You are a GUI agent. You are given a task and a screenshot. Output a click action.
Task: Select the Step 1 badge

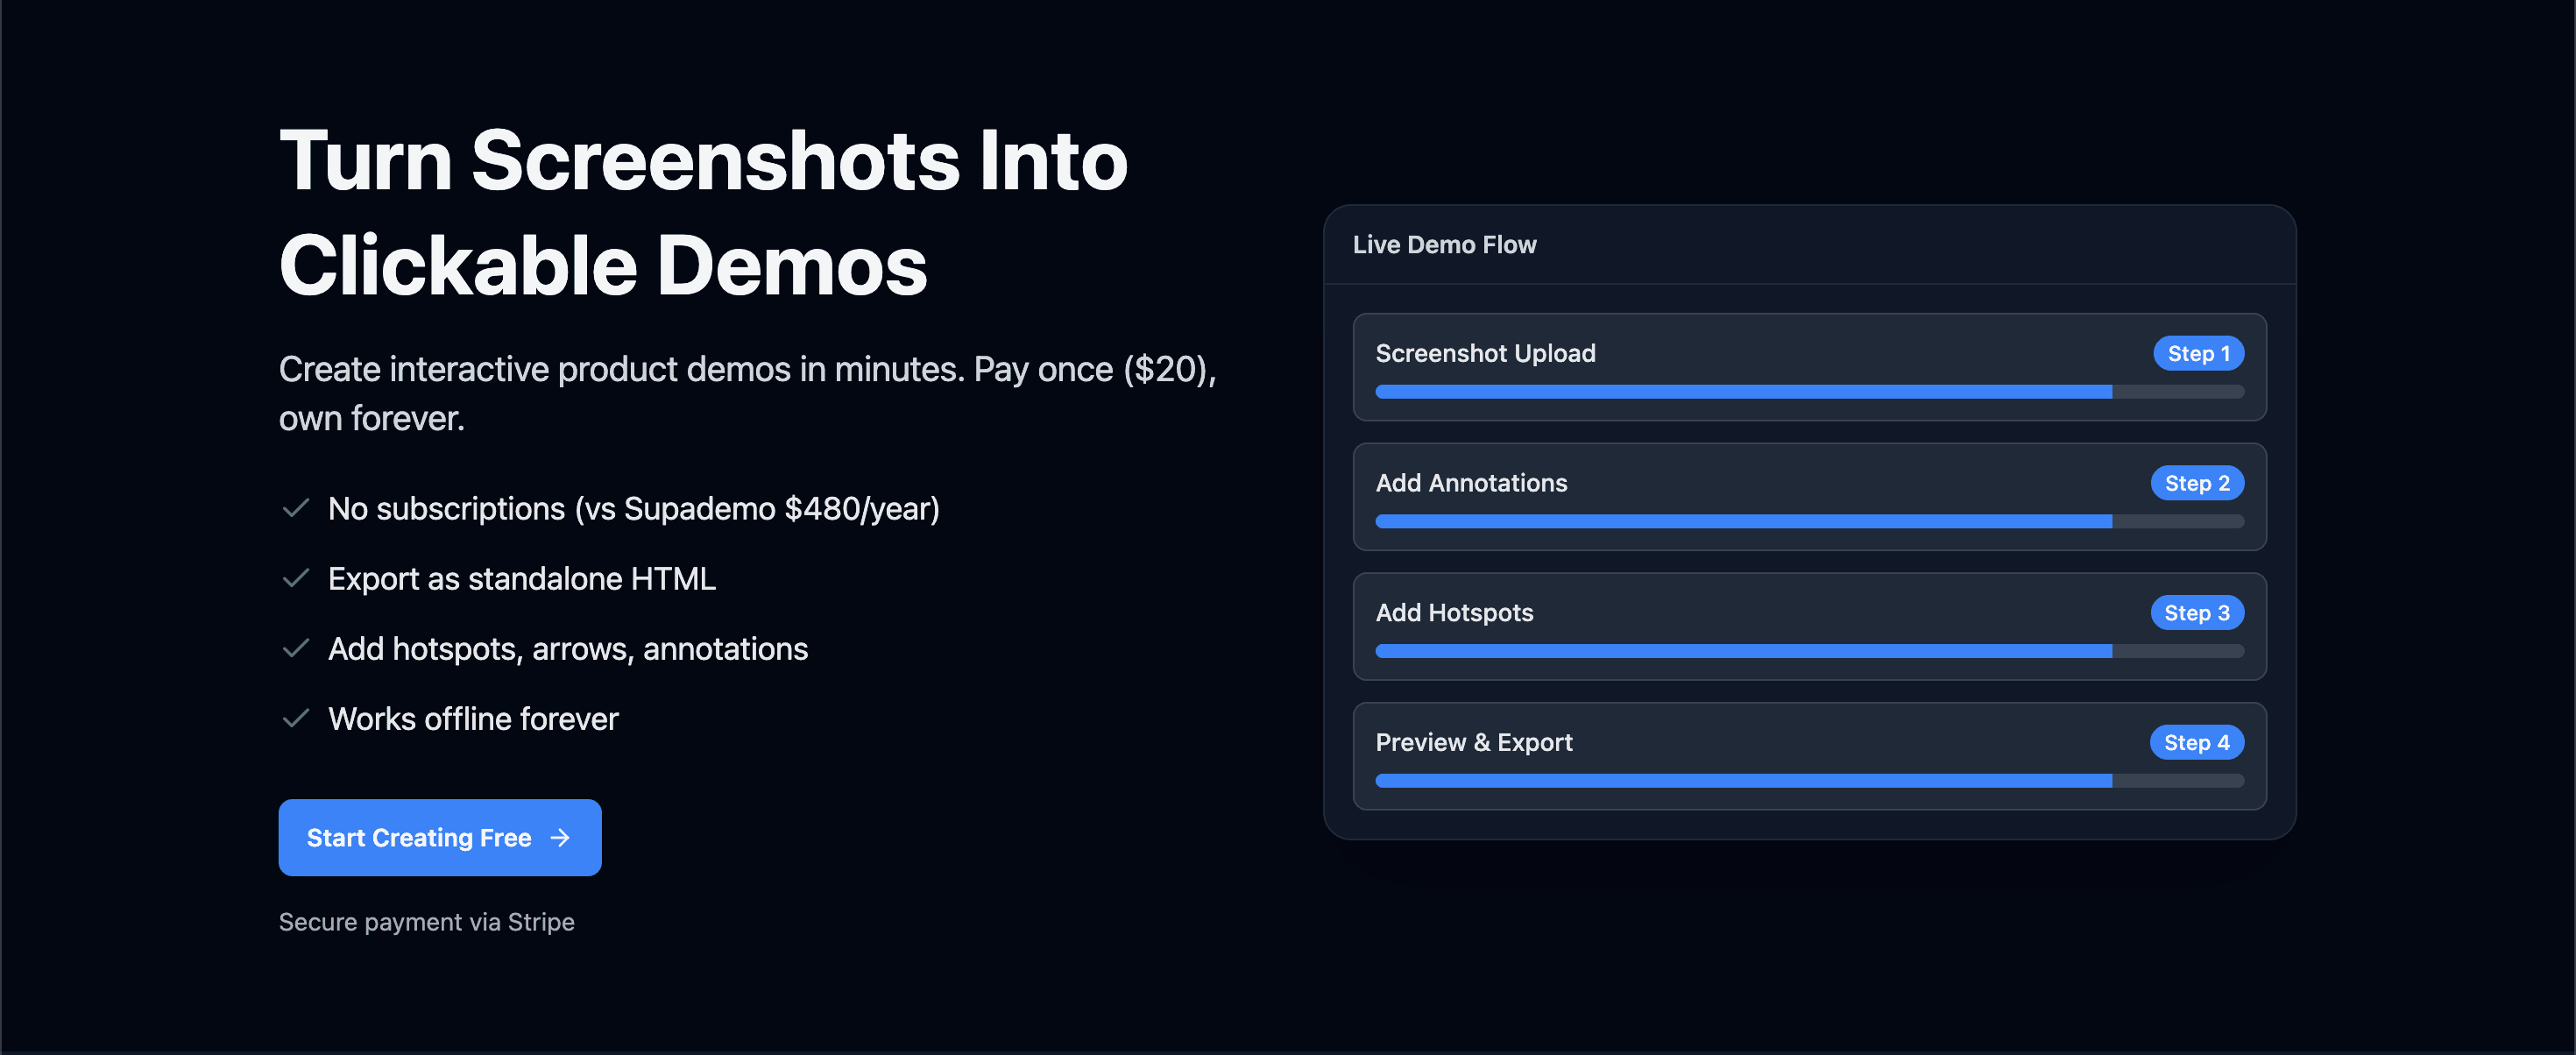[x=2197, y=353]
